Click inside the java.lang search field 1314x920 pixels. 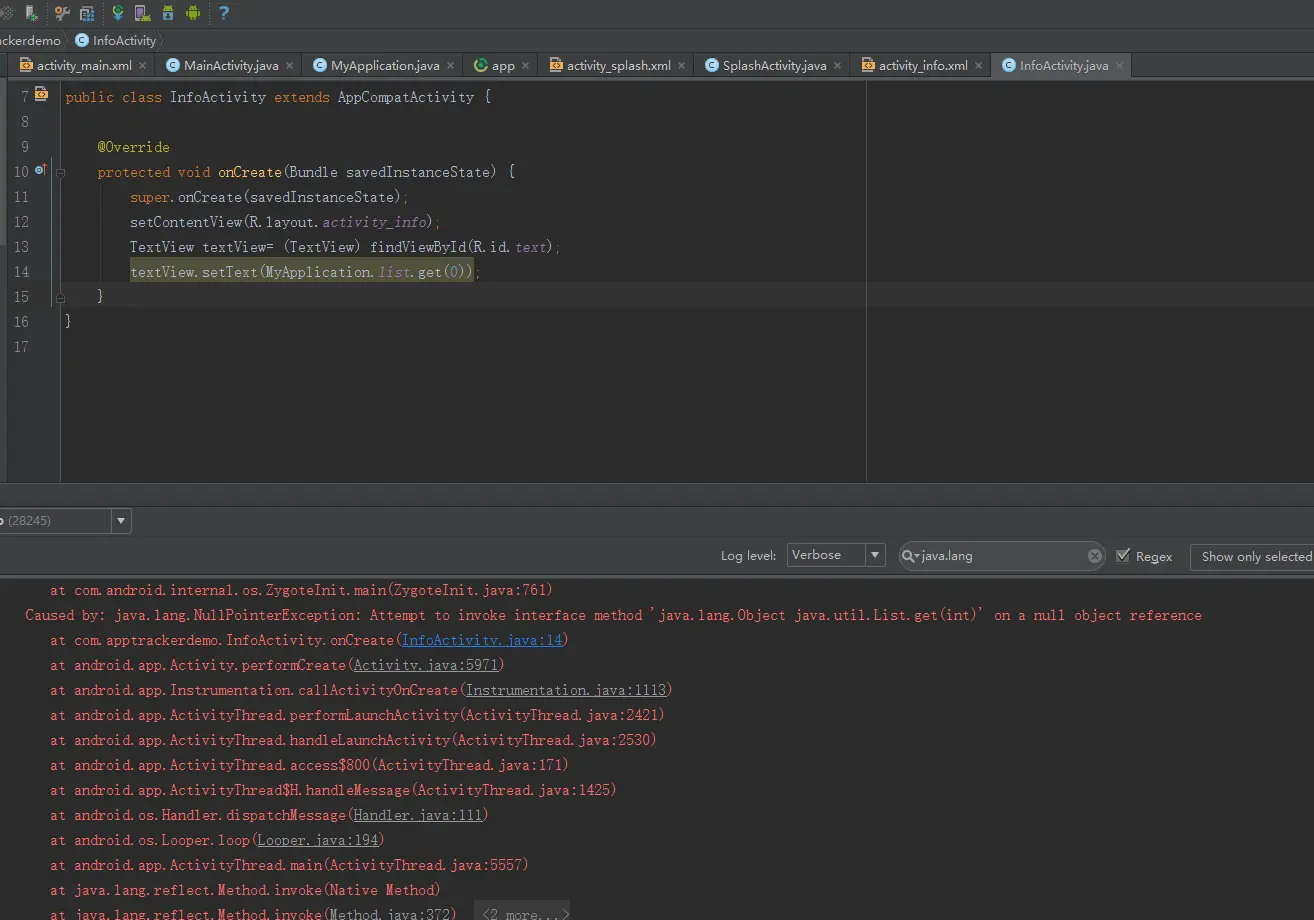pyautogui.click(x=1000, y=556)
